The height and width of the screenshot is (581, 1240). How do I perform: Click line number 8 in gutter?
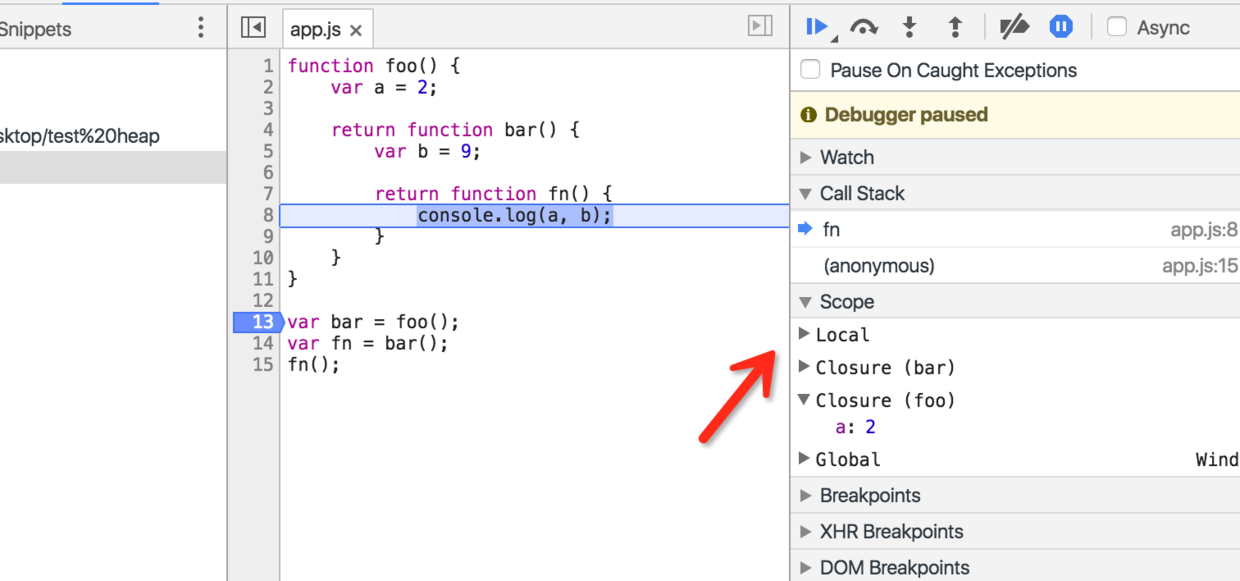[x=267, y=215]
